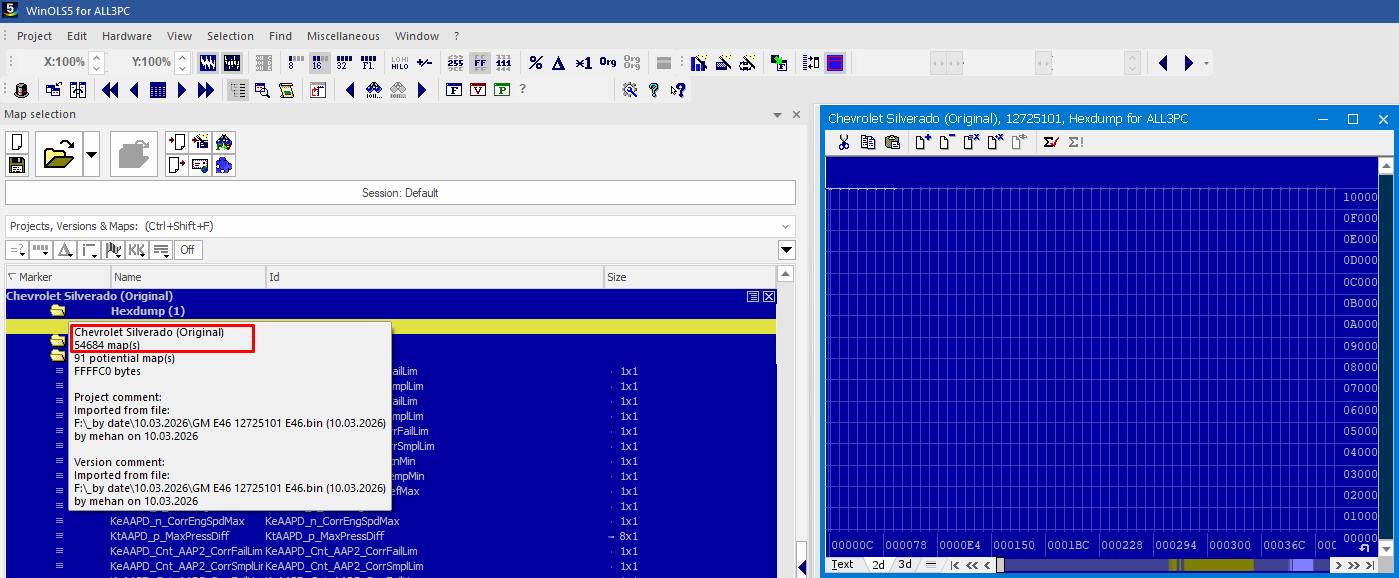Viewport: 1399px width, 578px height.
Task: Save project with floppy disk icon
Action: coord(16,165)
